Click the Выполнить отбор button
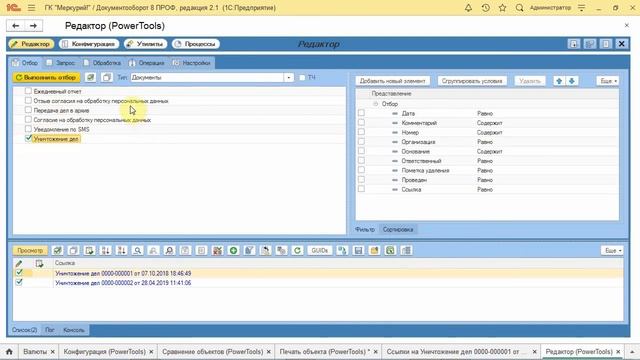The width and height of the screenshot is (640, 360). [46, 77]
